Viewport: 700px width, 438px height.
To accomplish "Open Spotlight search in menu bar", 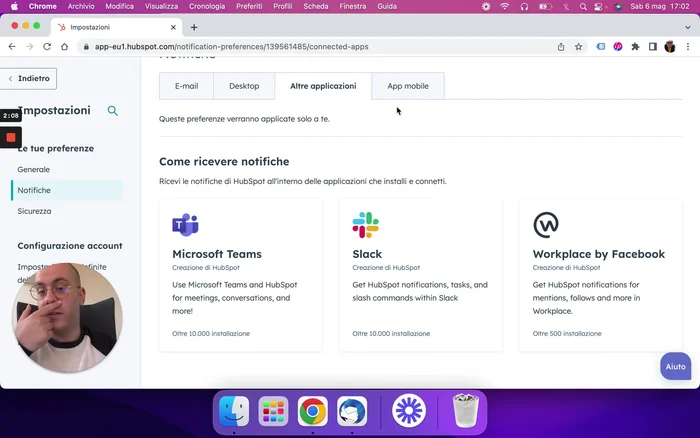I will tap(583, 7).
